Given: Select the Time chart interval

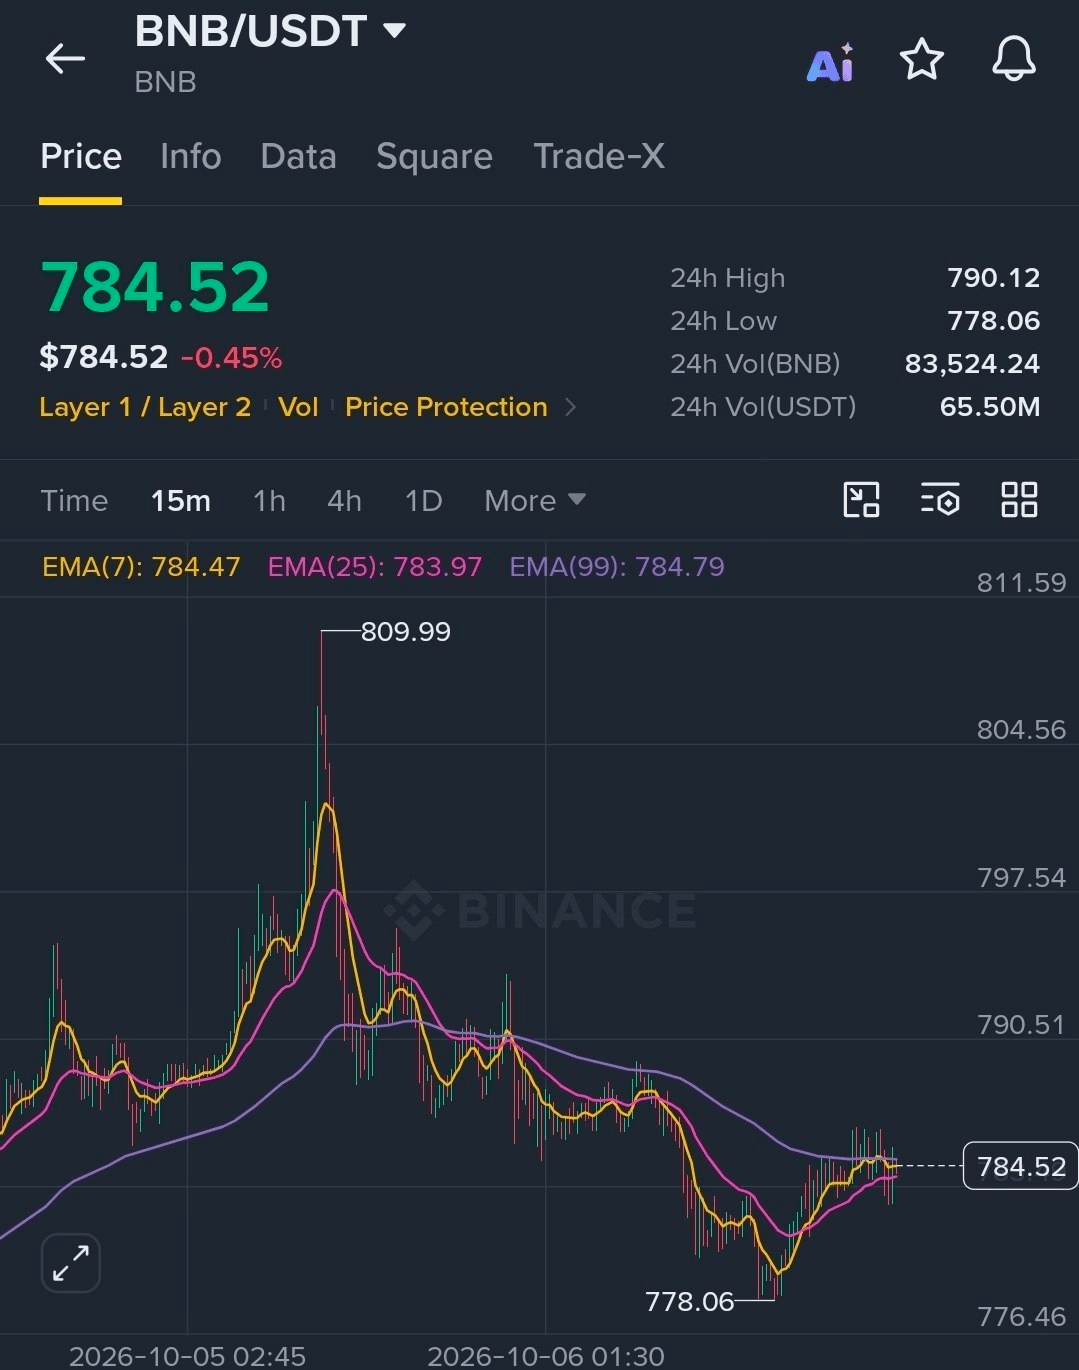Looking at the screenshot, I should pyautogui.click(x=74, y=500).
